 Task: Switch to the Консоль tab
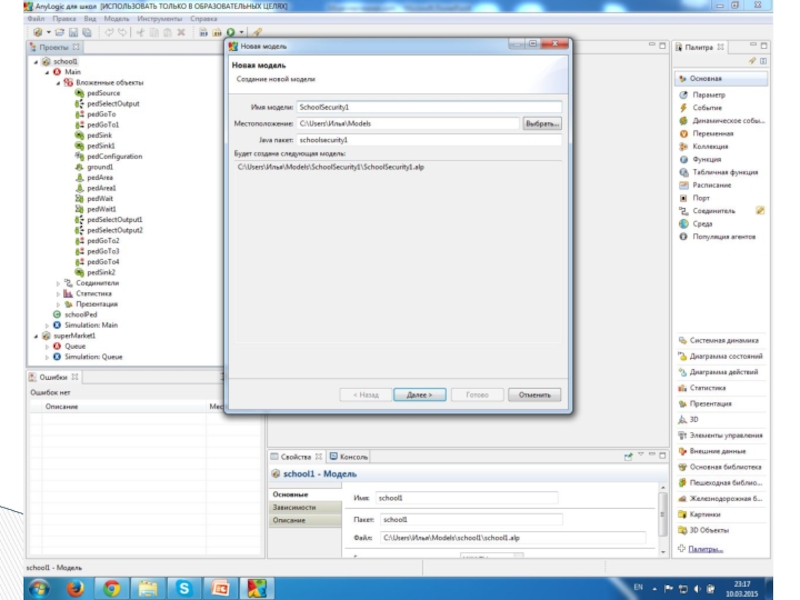click(349, 457)
